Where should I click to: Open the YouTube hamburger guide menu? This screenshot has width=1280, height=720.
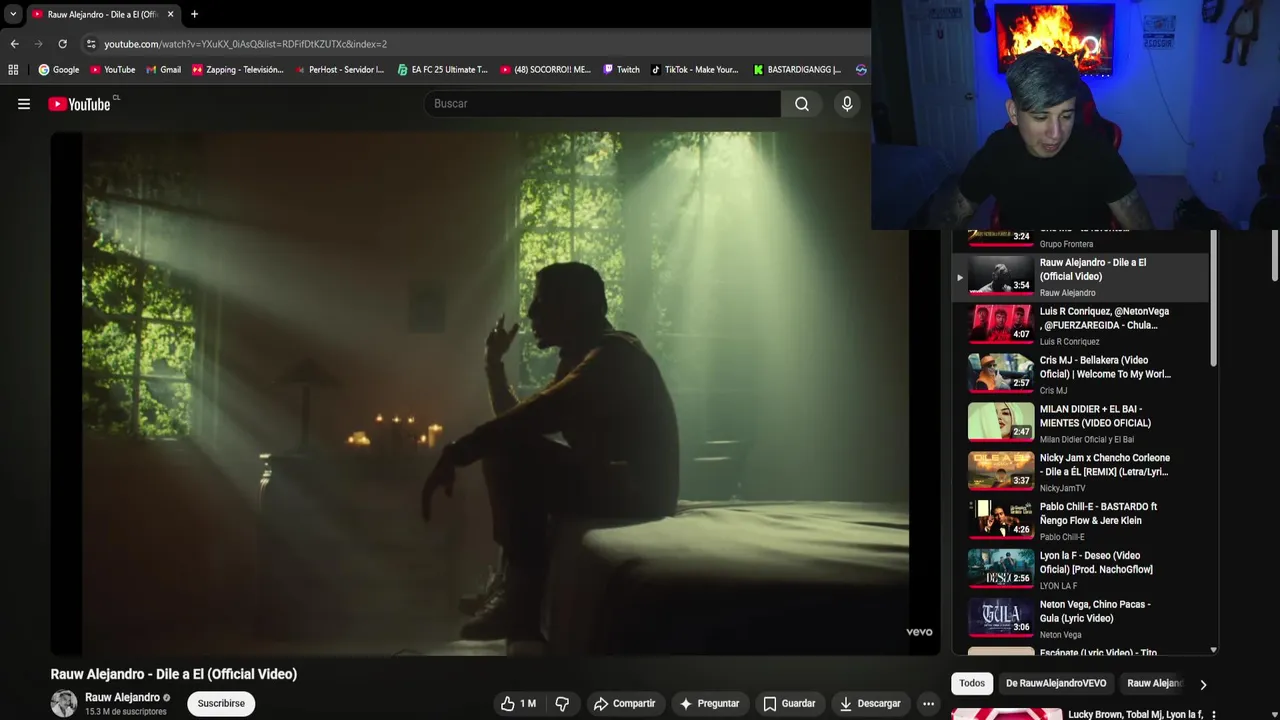[24, 104]
